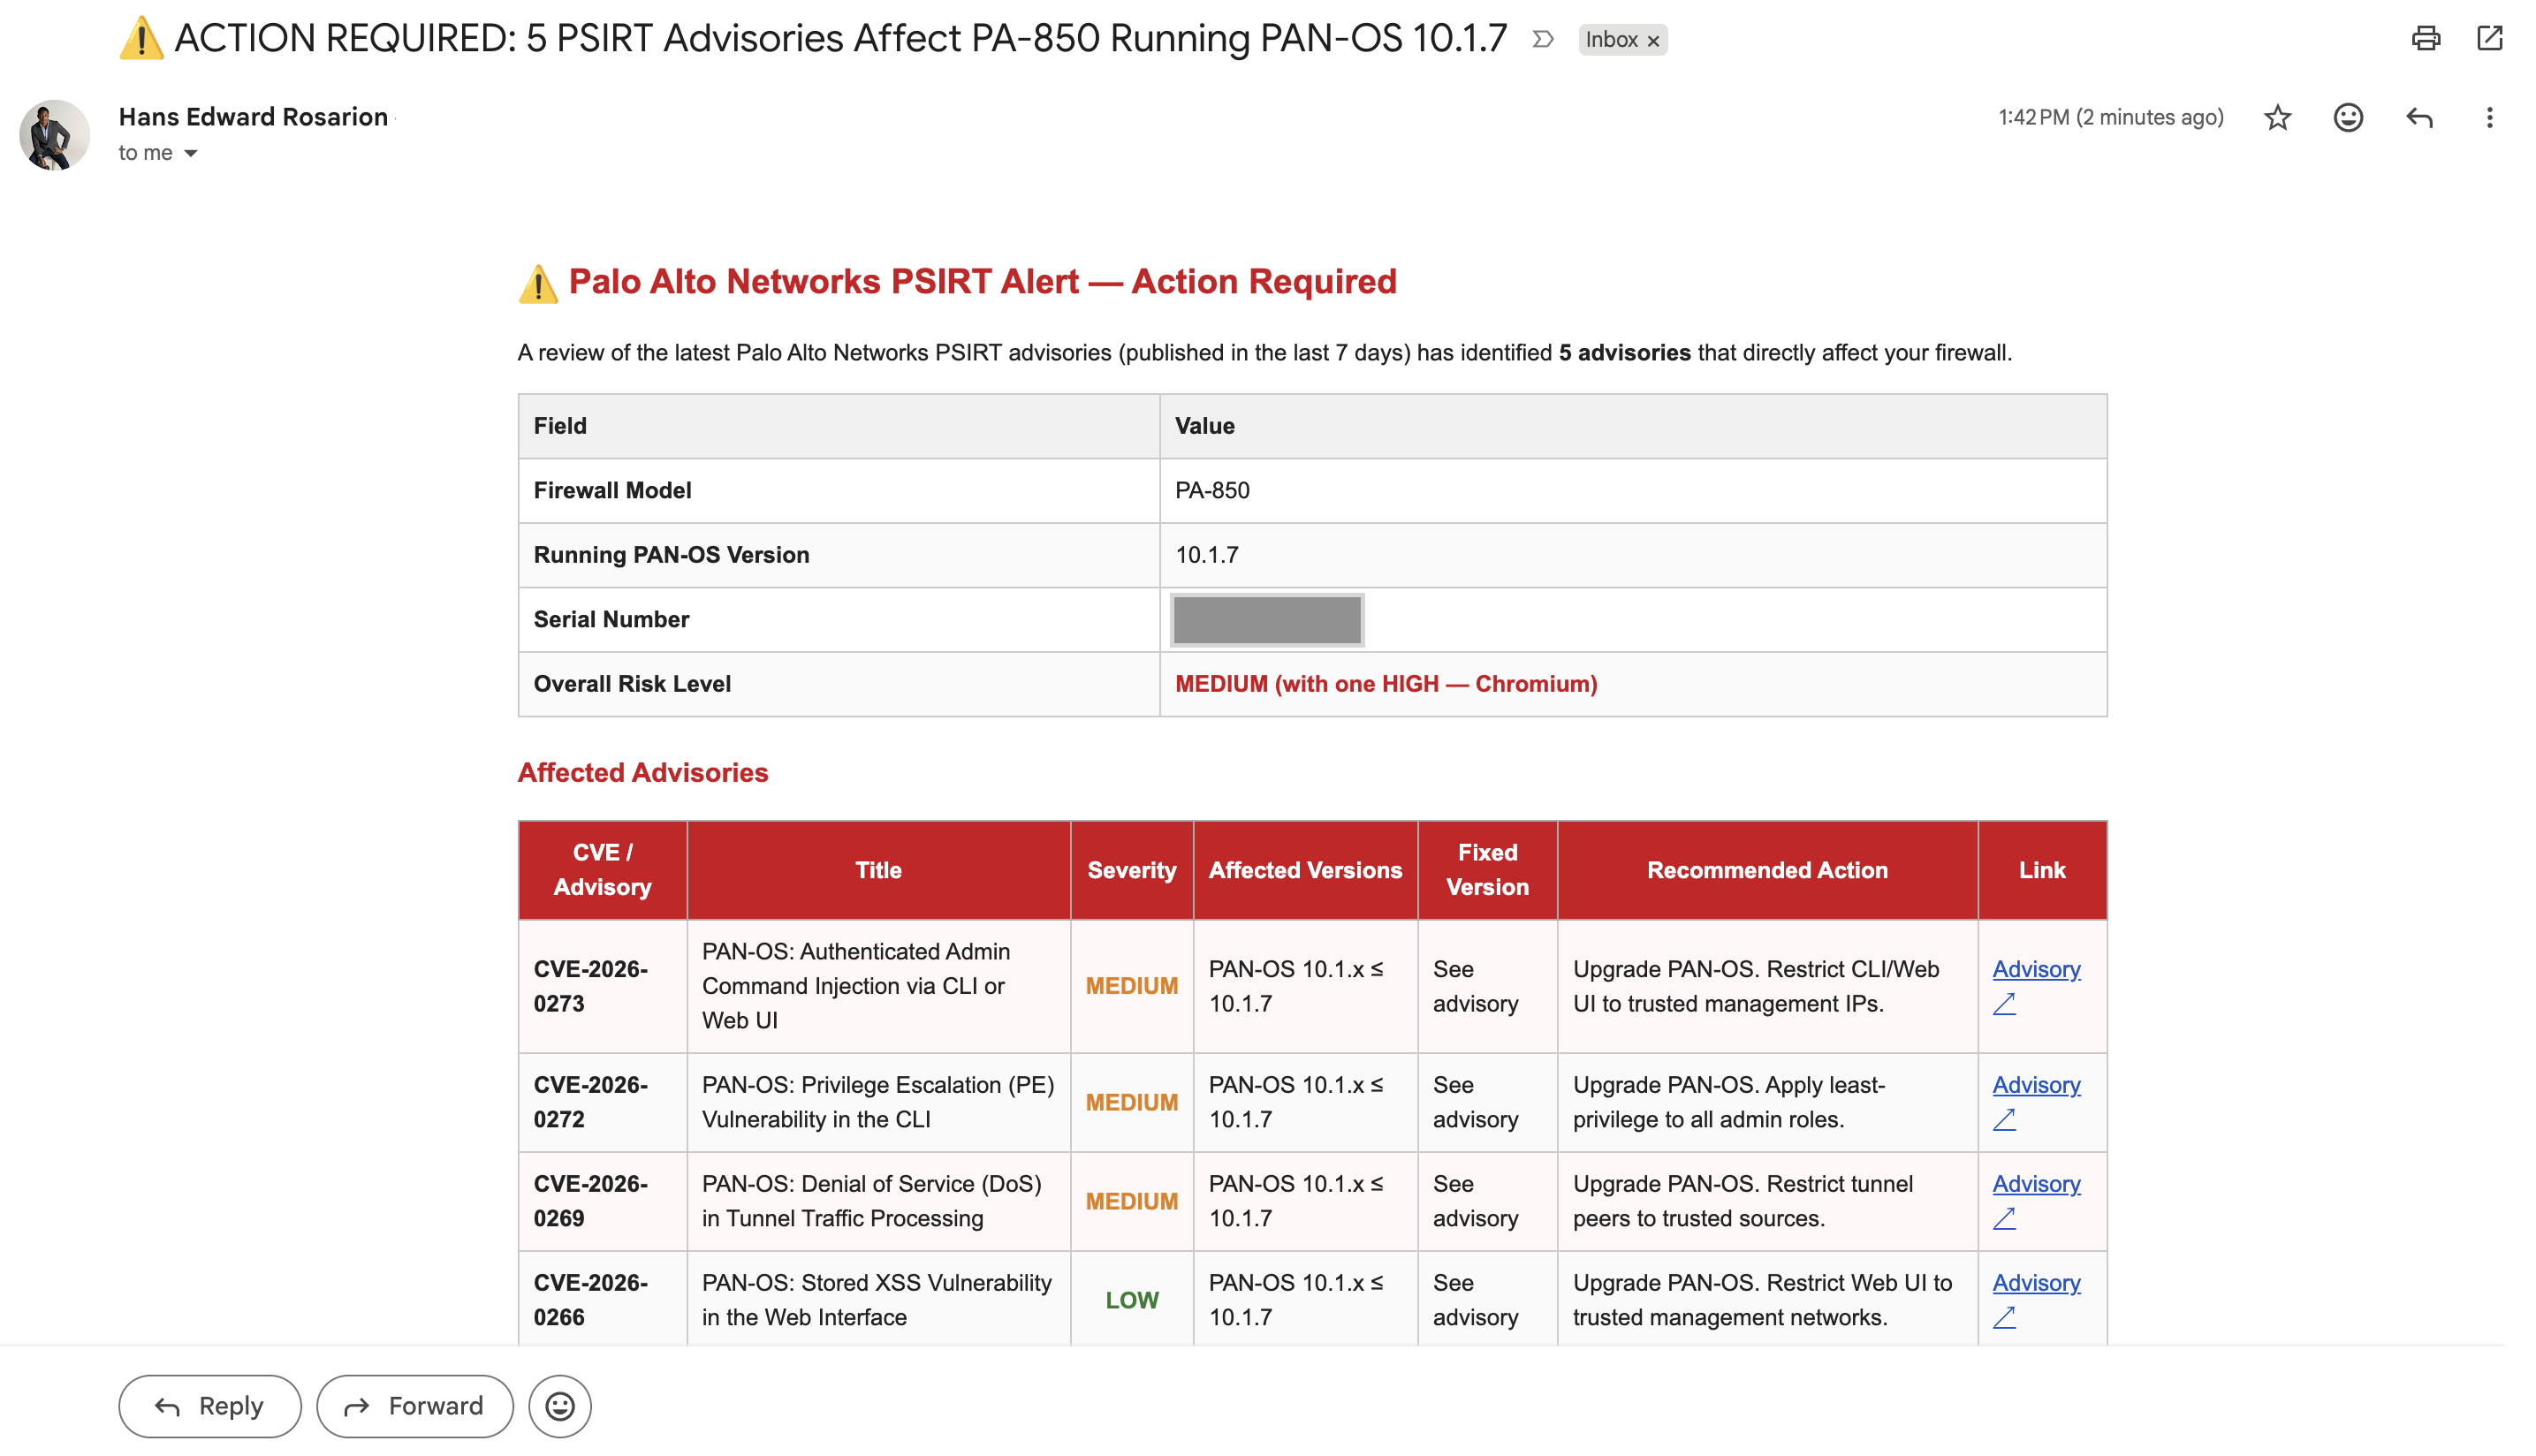Open the More options three-dot menu

(x=2489, y=118)
